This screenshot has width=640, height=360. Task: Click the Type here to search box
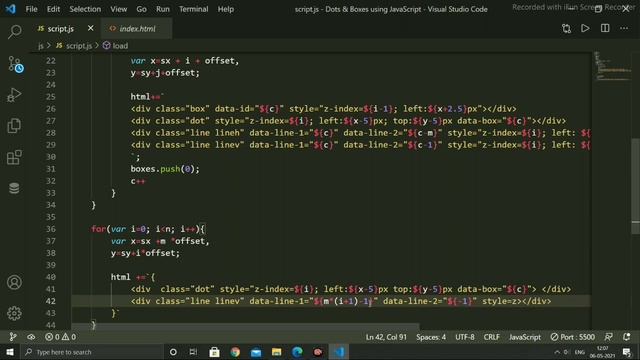(x=92, y=352)
